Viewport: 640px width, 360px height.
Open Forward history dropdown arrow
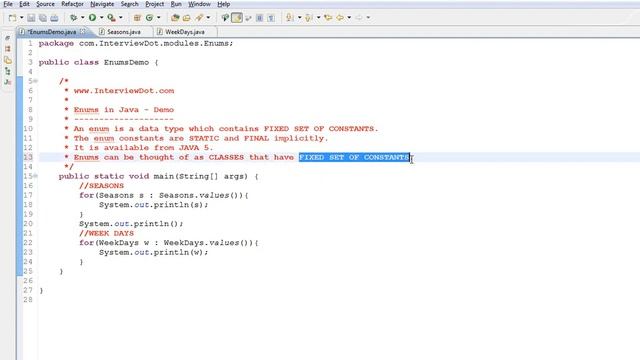368,18
